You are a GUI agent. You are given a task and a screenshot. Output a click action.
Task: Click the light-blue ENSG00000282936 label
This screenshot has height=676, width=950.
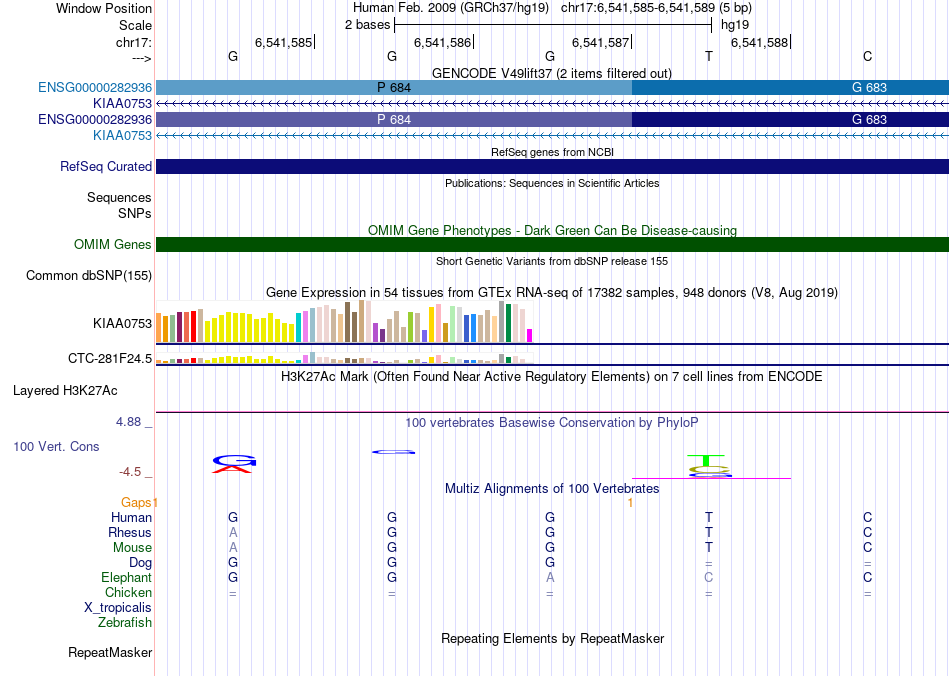point(95,87)
